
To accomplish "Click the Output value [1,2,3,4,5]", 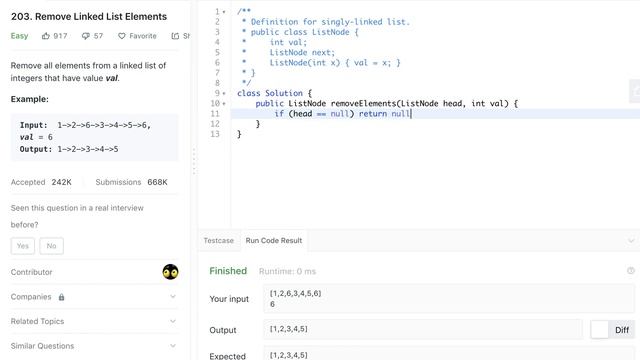I will pyautogui.click(x=289, y=329).
